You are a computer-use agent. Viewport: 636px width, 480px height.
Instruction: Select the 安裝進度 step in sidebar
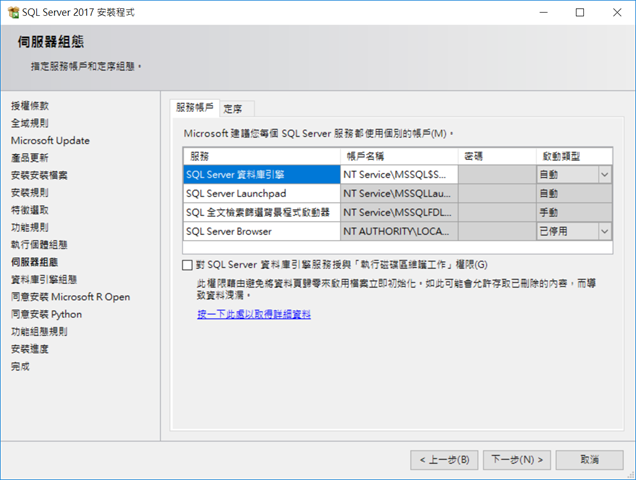(x=30, y=349)
